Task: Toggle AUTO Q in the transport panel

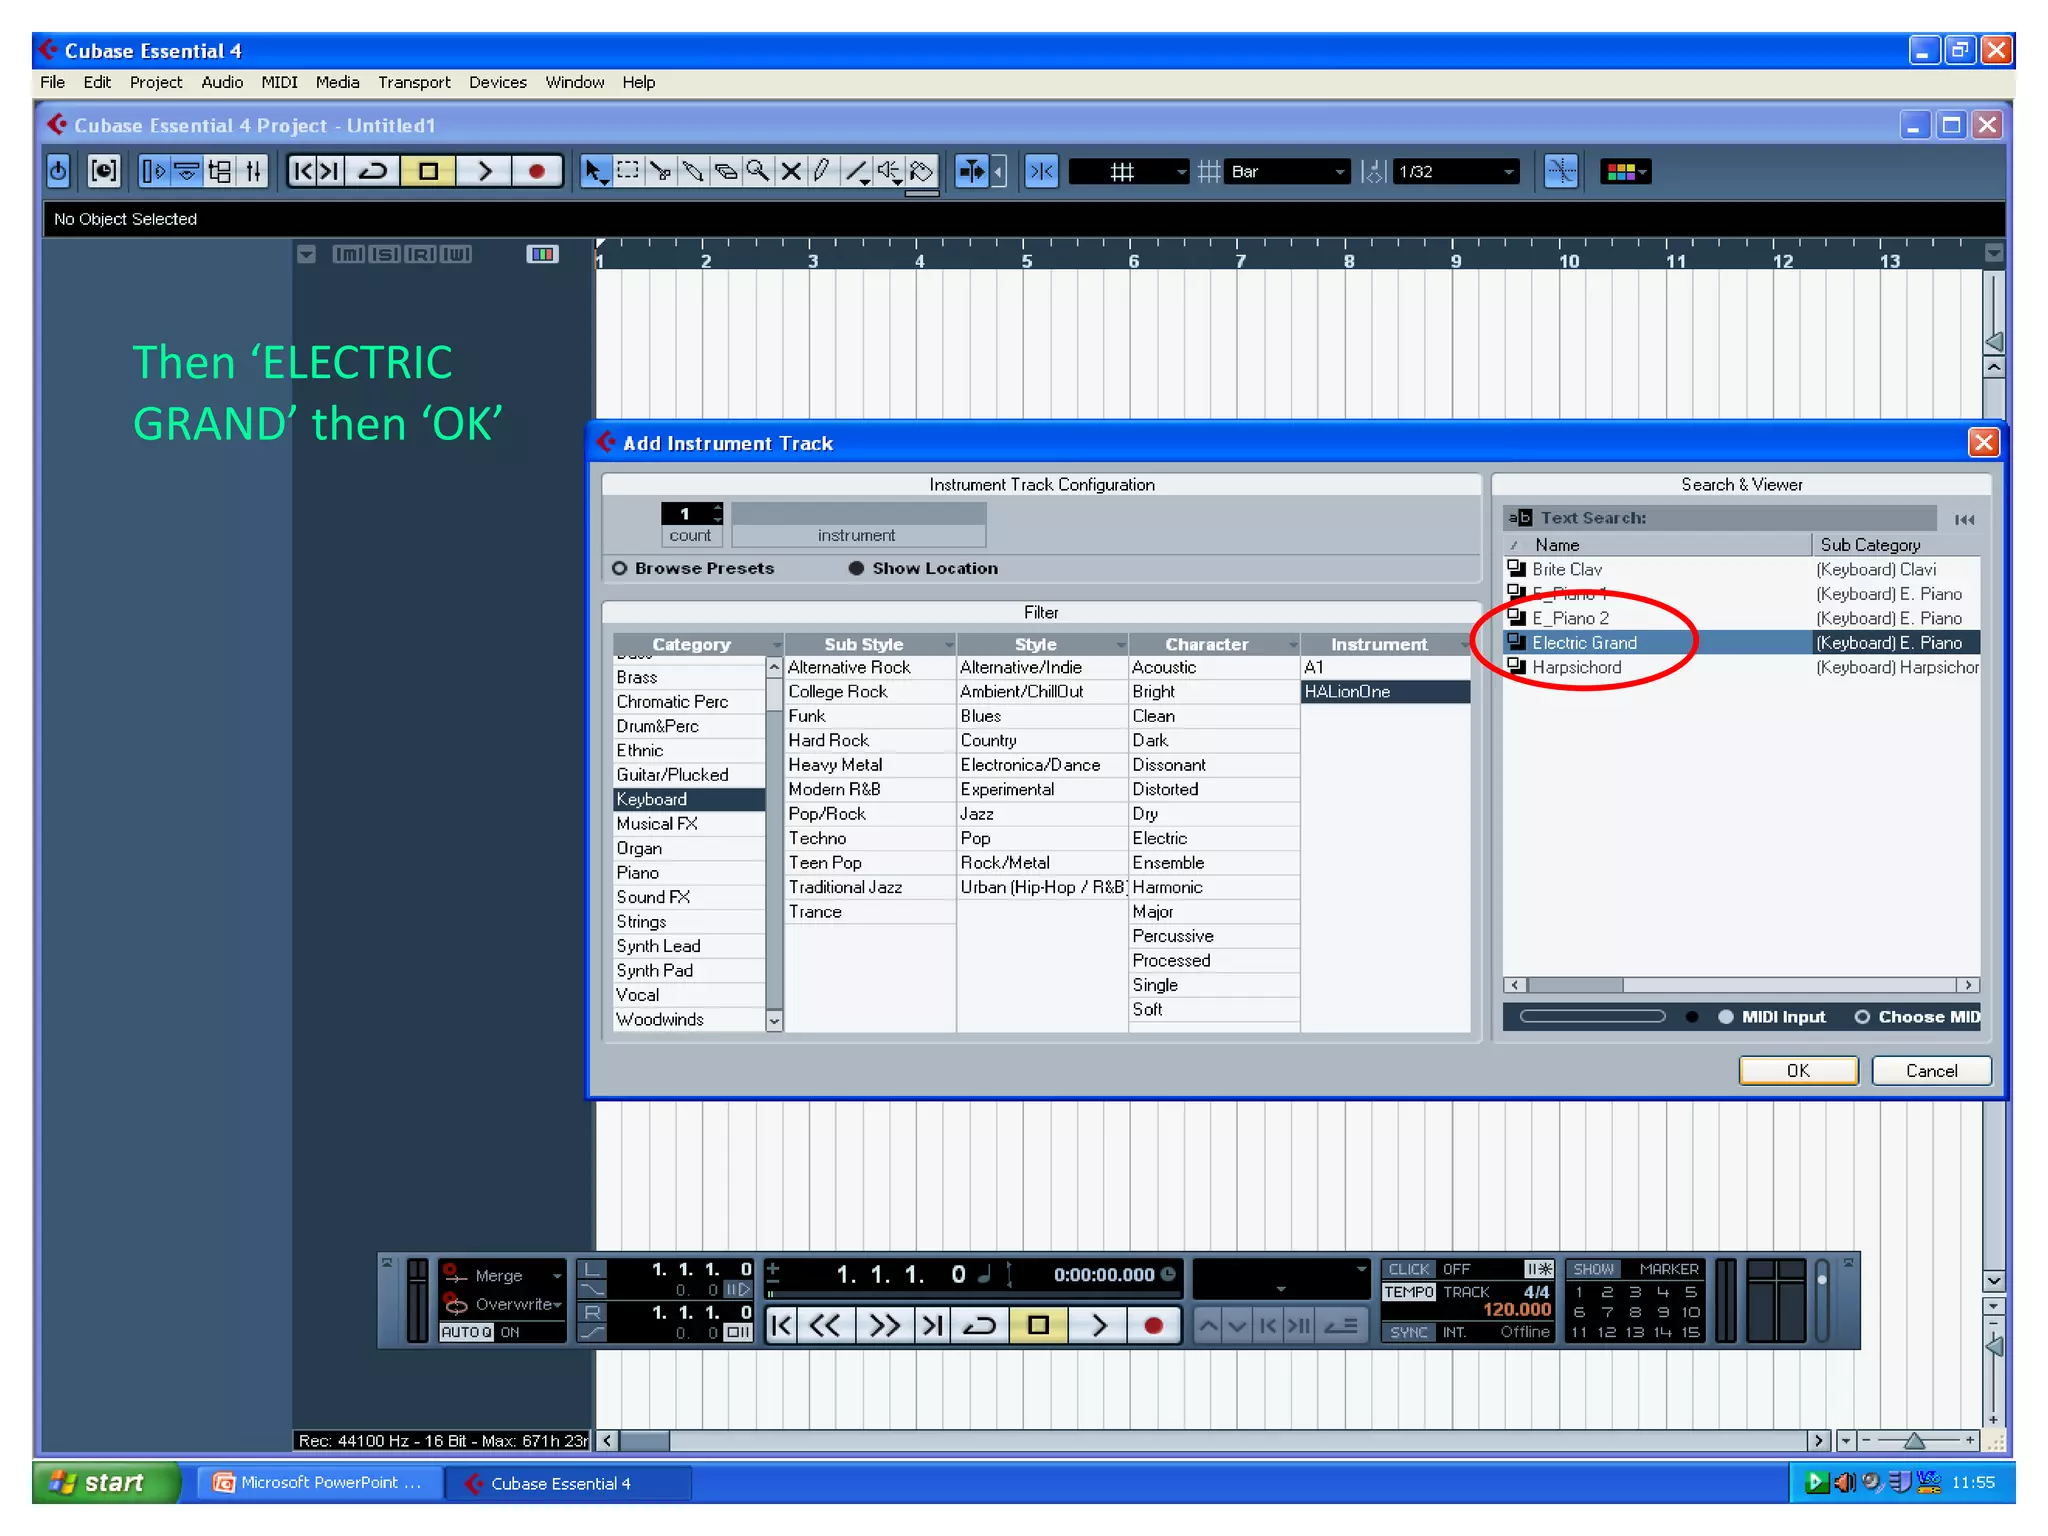Action: point(466,1332)
